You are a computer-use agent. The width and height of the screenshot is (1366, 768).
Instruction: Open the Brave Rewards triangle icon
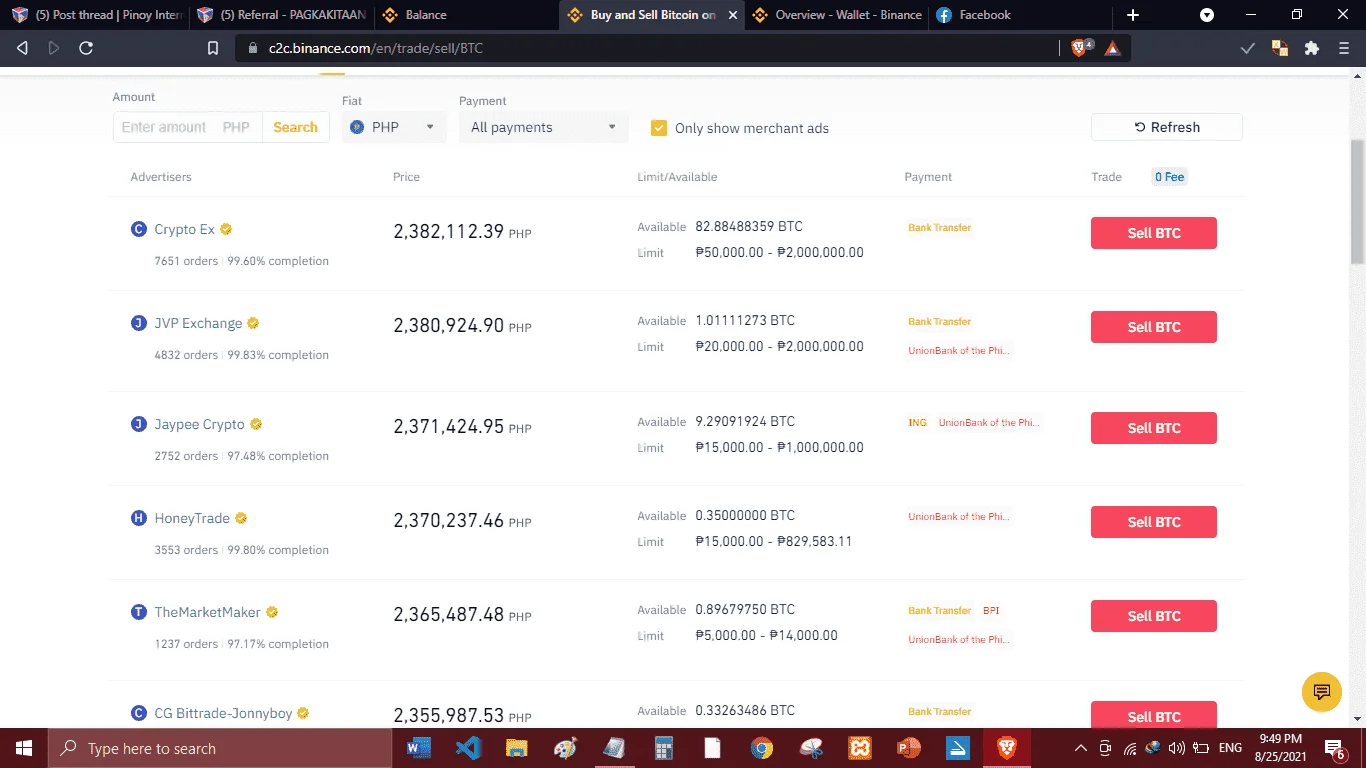point(1112,48)
